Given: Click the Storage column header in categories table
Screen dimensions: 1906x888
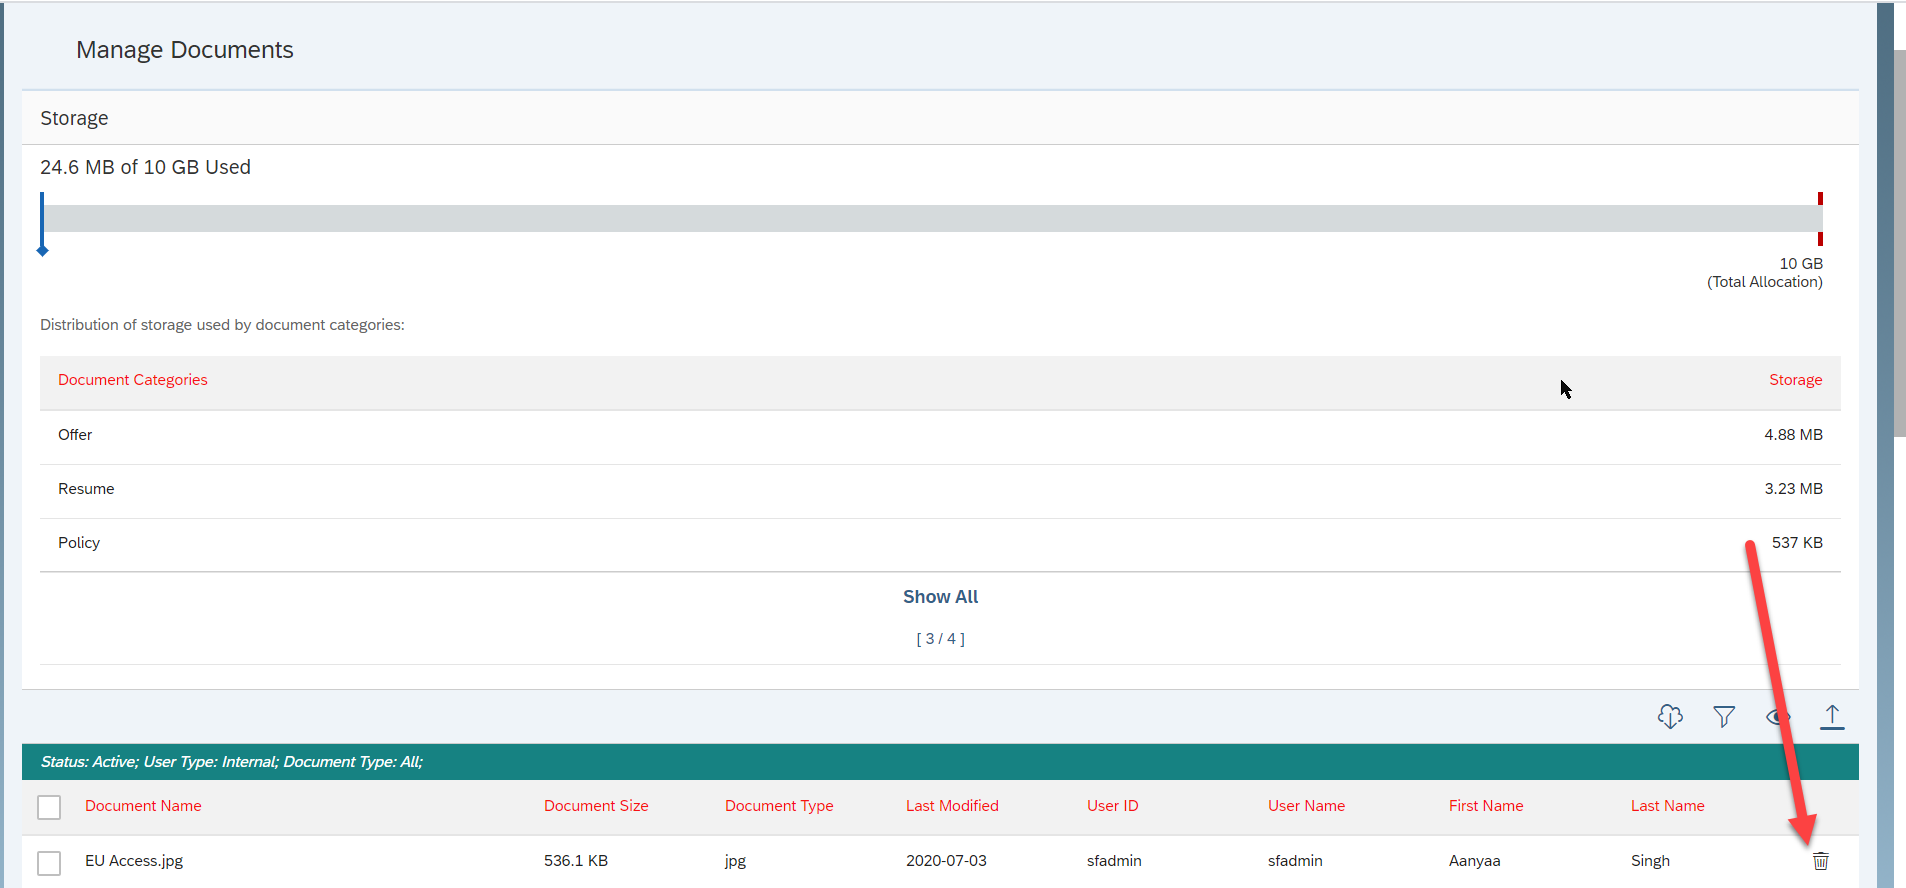Looking at the screenshot, I should click(x=1795, y=380).
